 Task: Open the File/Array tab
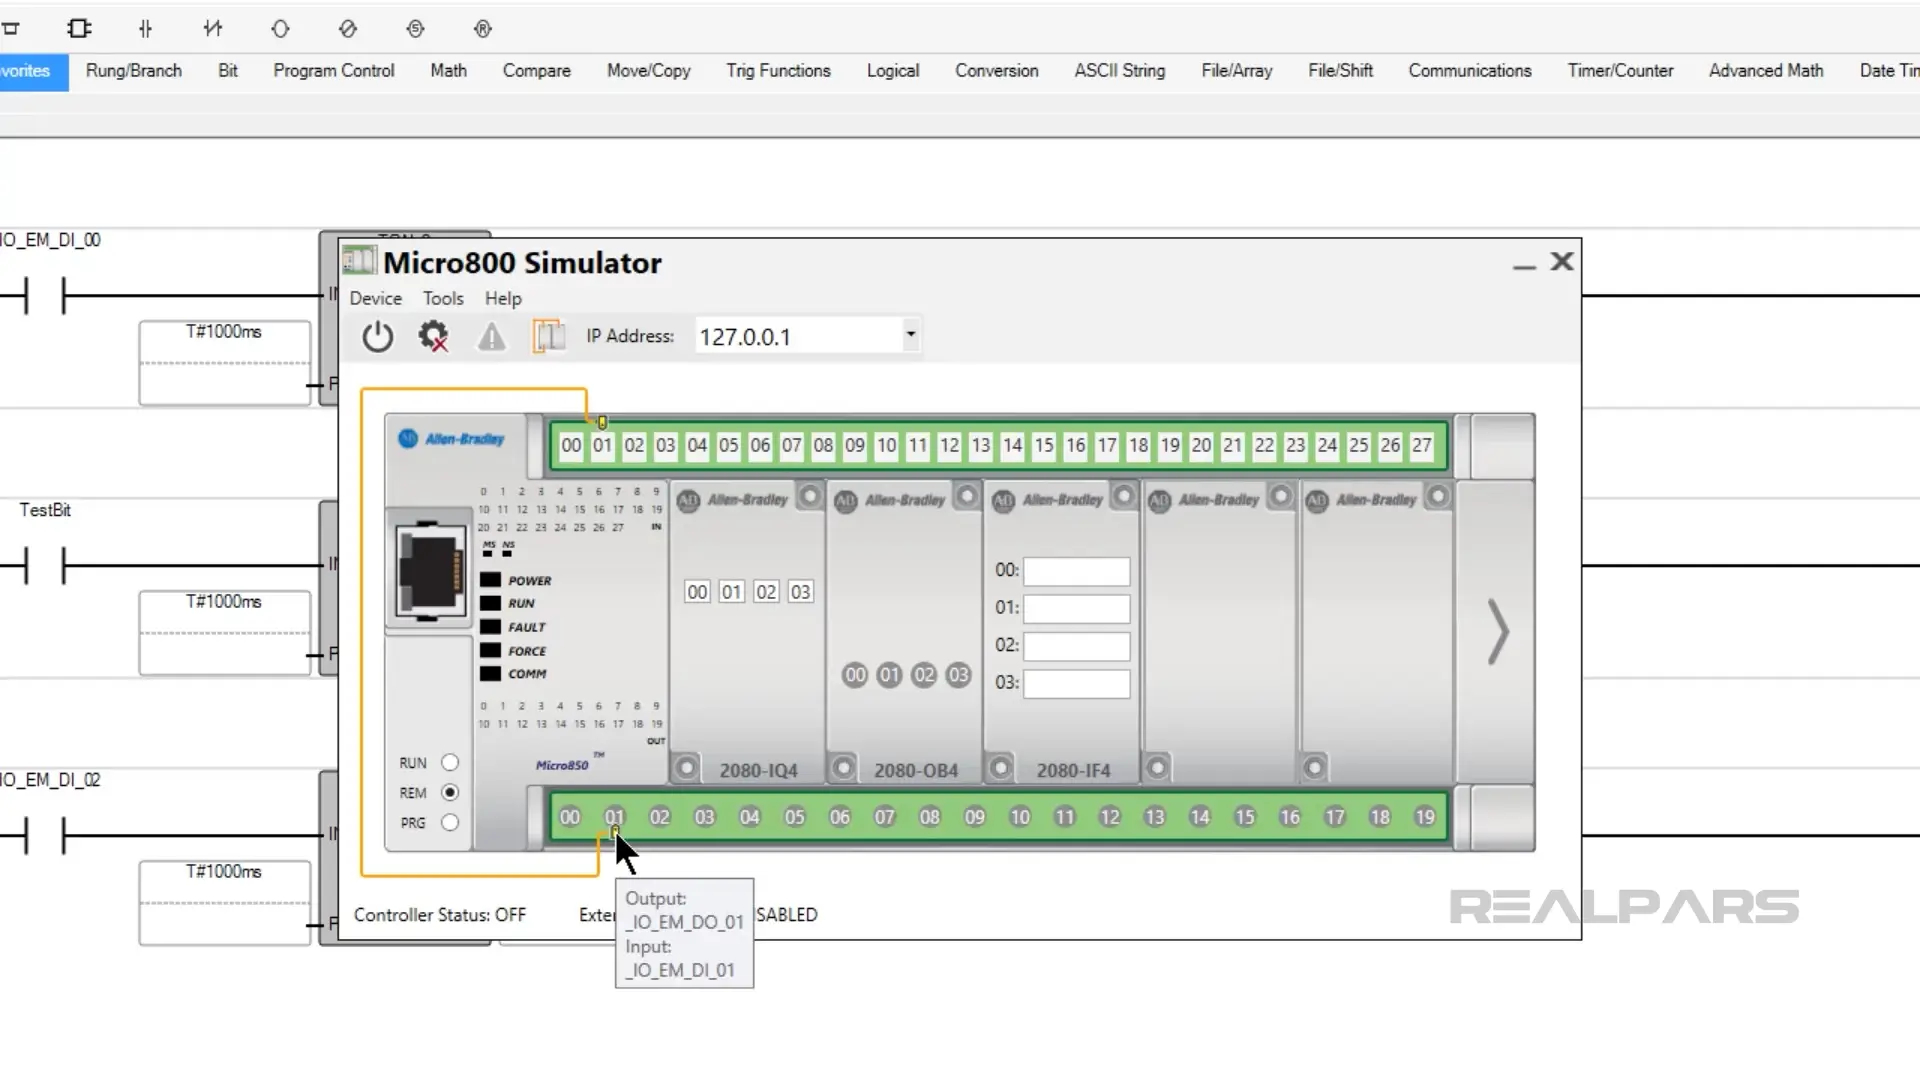1237,71
